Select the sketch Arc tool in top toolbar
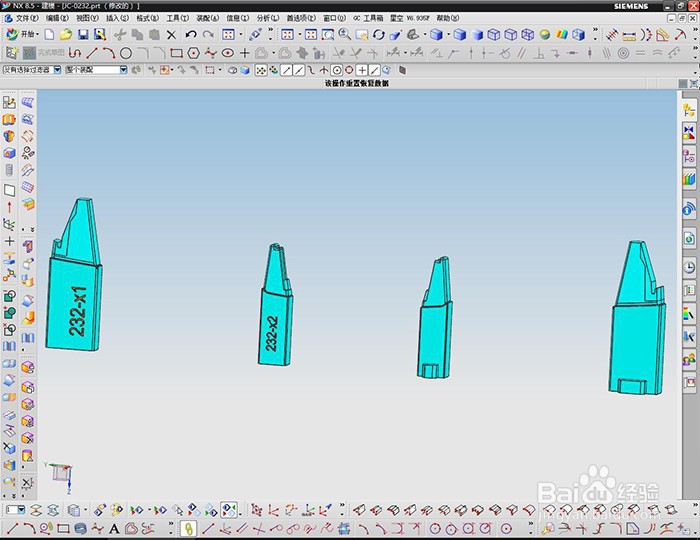The width and height of the screenshot is (700, 540). tap(109, 54)
